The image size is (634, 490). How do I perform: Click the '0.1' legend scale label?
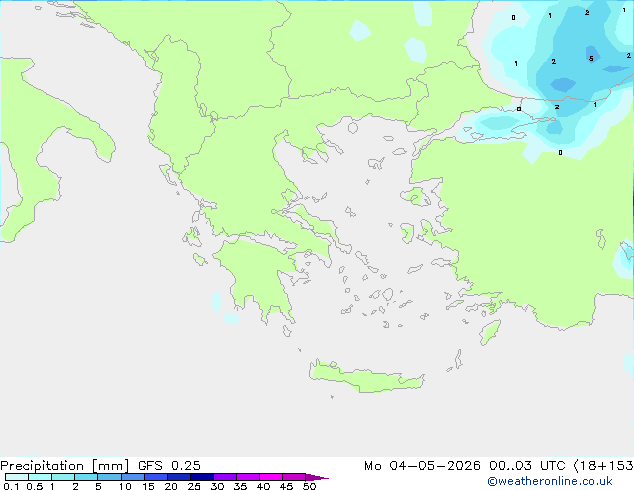tap(11, 486)
